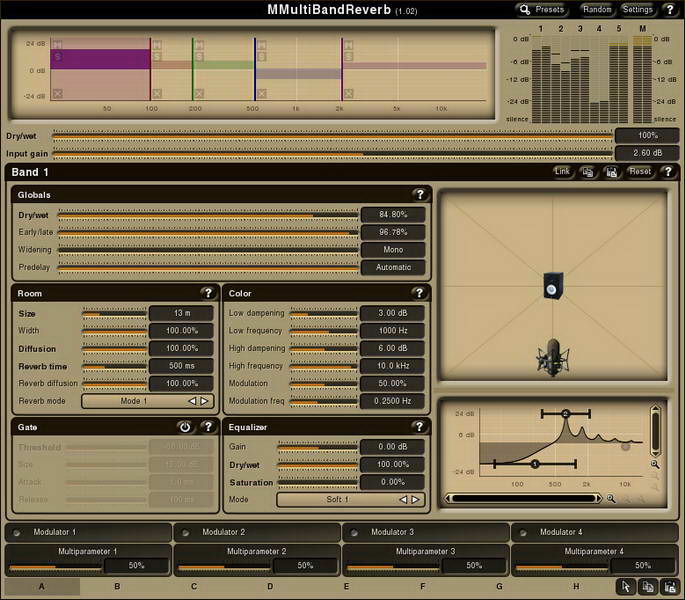Toggle the Band 1 Link button

[563, 172]
